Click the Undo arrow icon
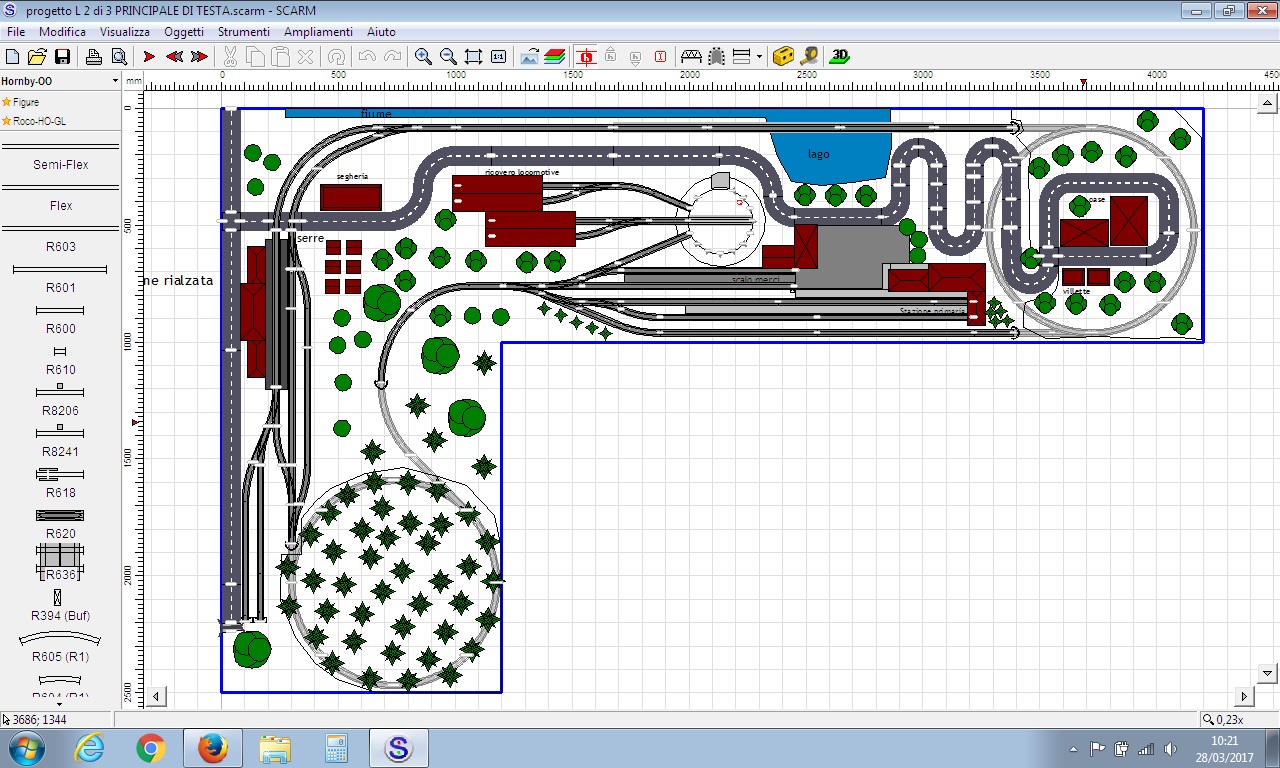This screenshot has width=1280, height=768. [x=367, y=57]
